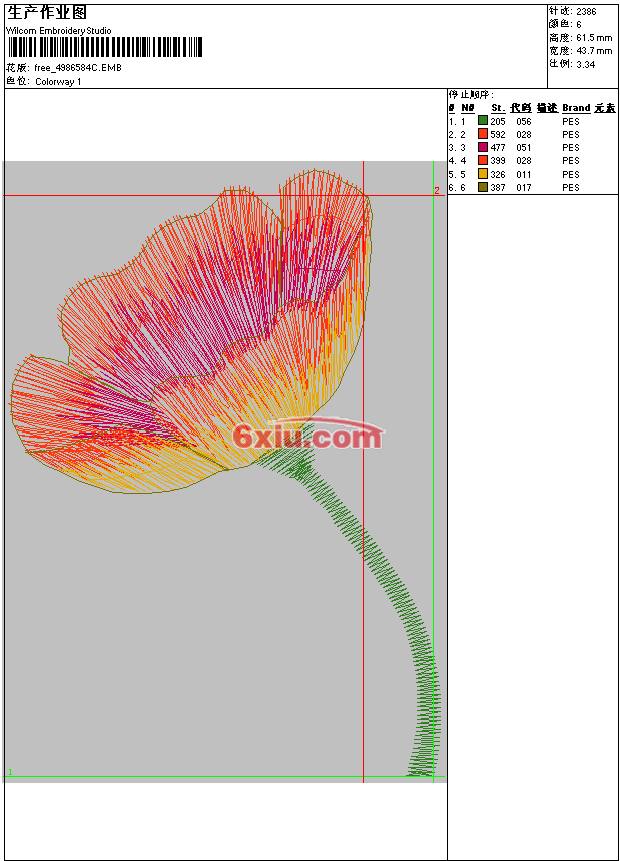Select stitch count 592 in row 2

point(498,135)
